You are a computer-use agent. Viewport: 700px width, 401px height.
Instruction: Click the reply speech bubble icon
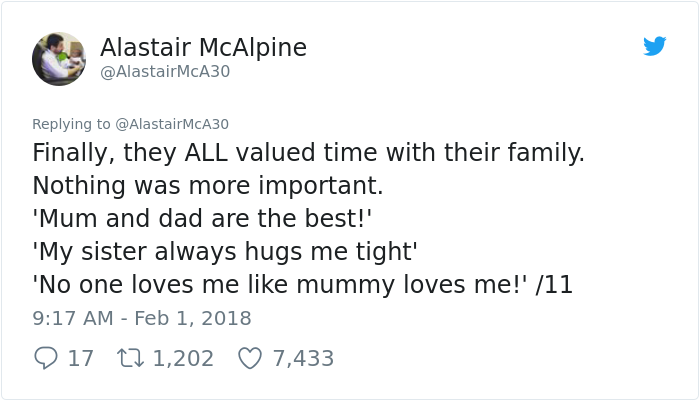[x=46, y=358]
